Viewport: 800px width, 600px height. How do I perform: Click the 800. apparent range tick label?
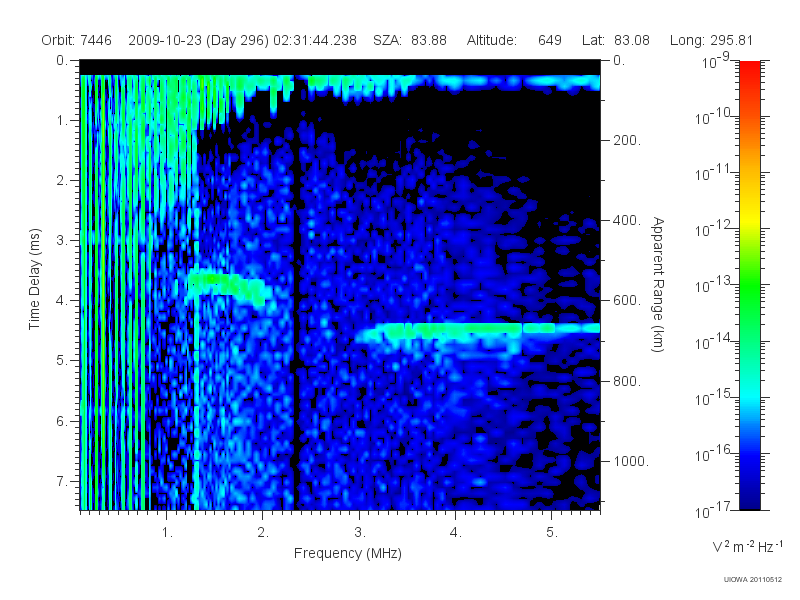point(627,381)
